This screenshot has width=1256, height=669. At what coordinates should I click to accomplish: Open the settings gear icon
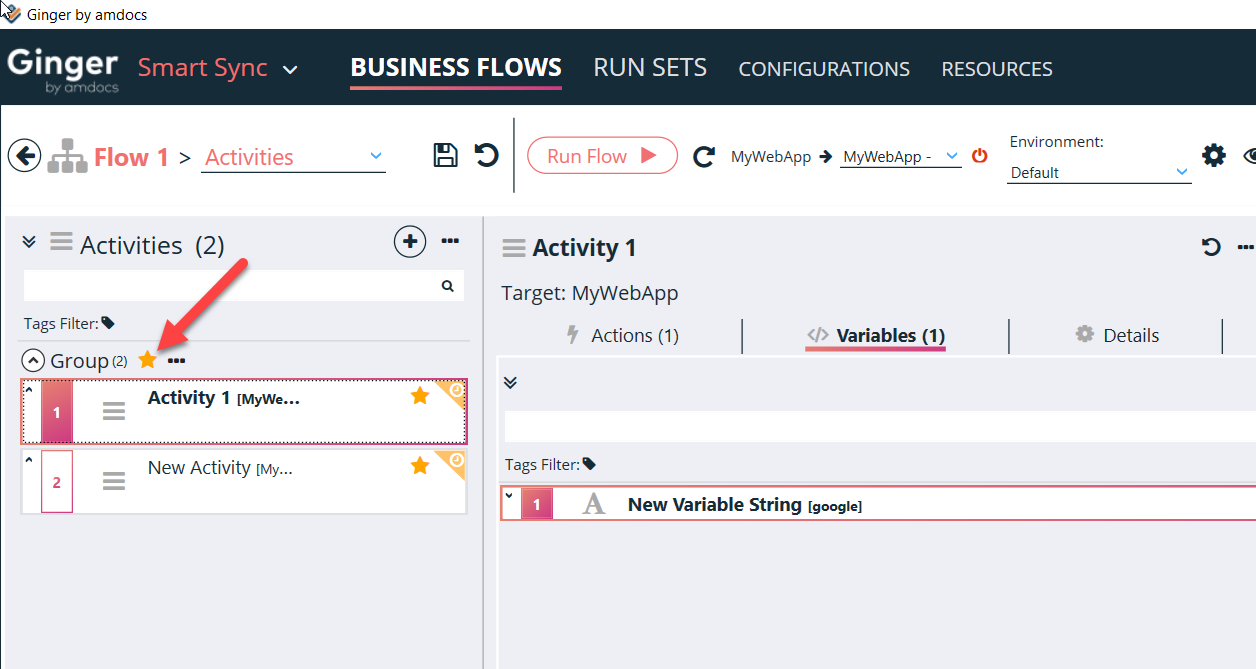[x=1213, y=155]
